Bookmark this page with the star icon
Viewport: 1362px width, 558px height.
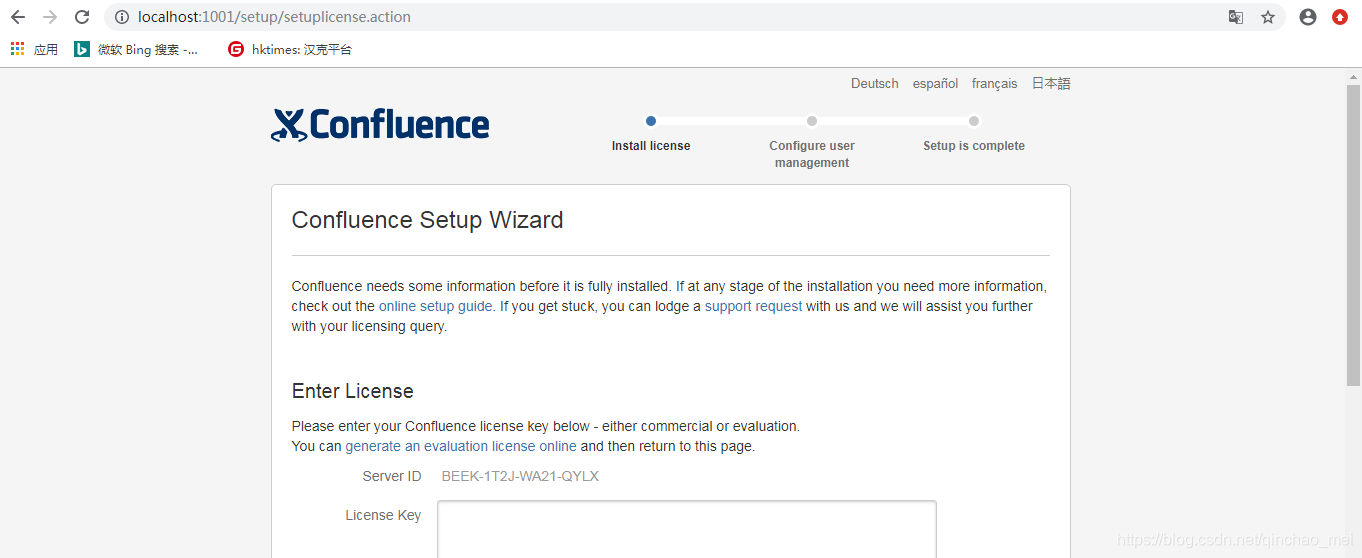click(1268, 17)
